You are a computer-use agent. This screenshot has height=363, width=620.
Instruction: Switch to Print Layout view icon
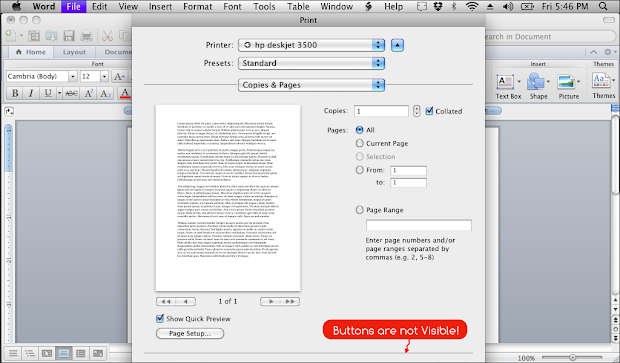64,353
